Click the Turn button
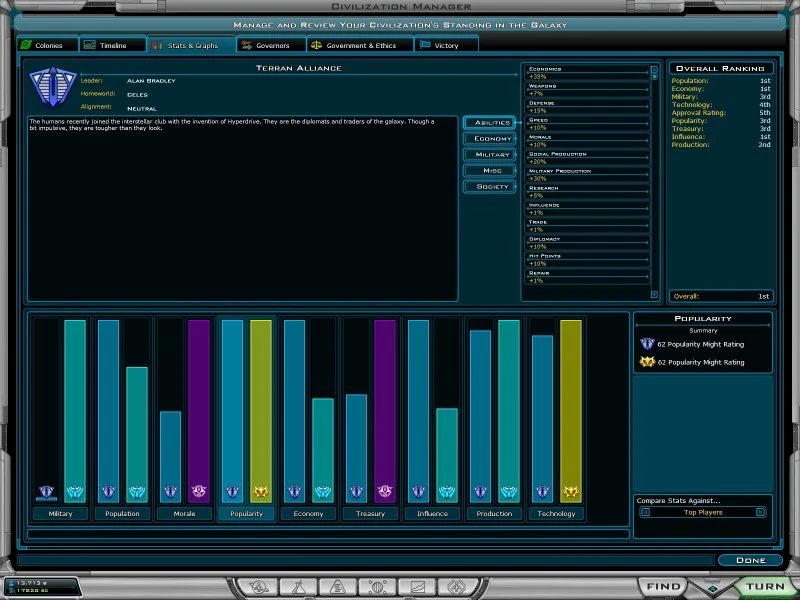This screenshot has height=600, width=800. click(763, 586)
